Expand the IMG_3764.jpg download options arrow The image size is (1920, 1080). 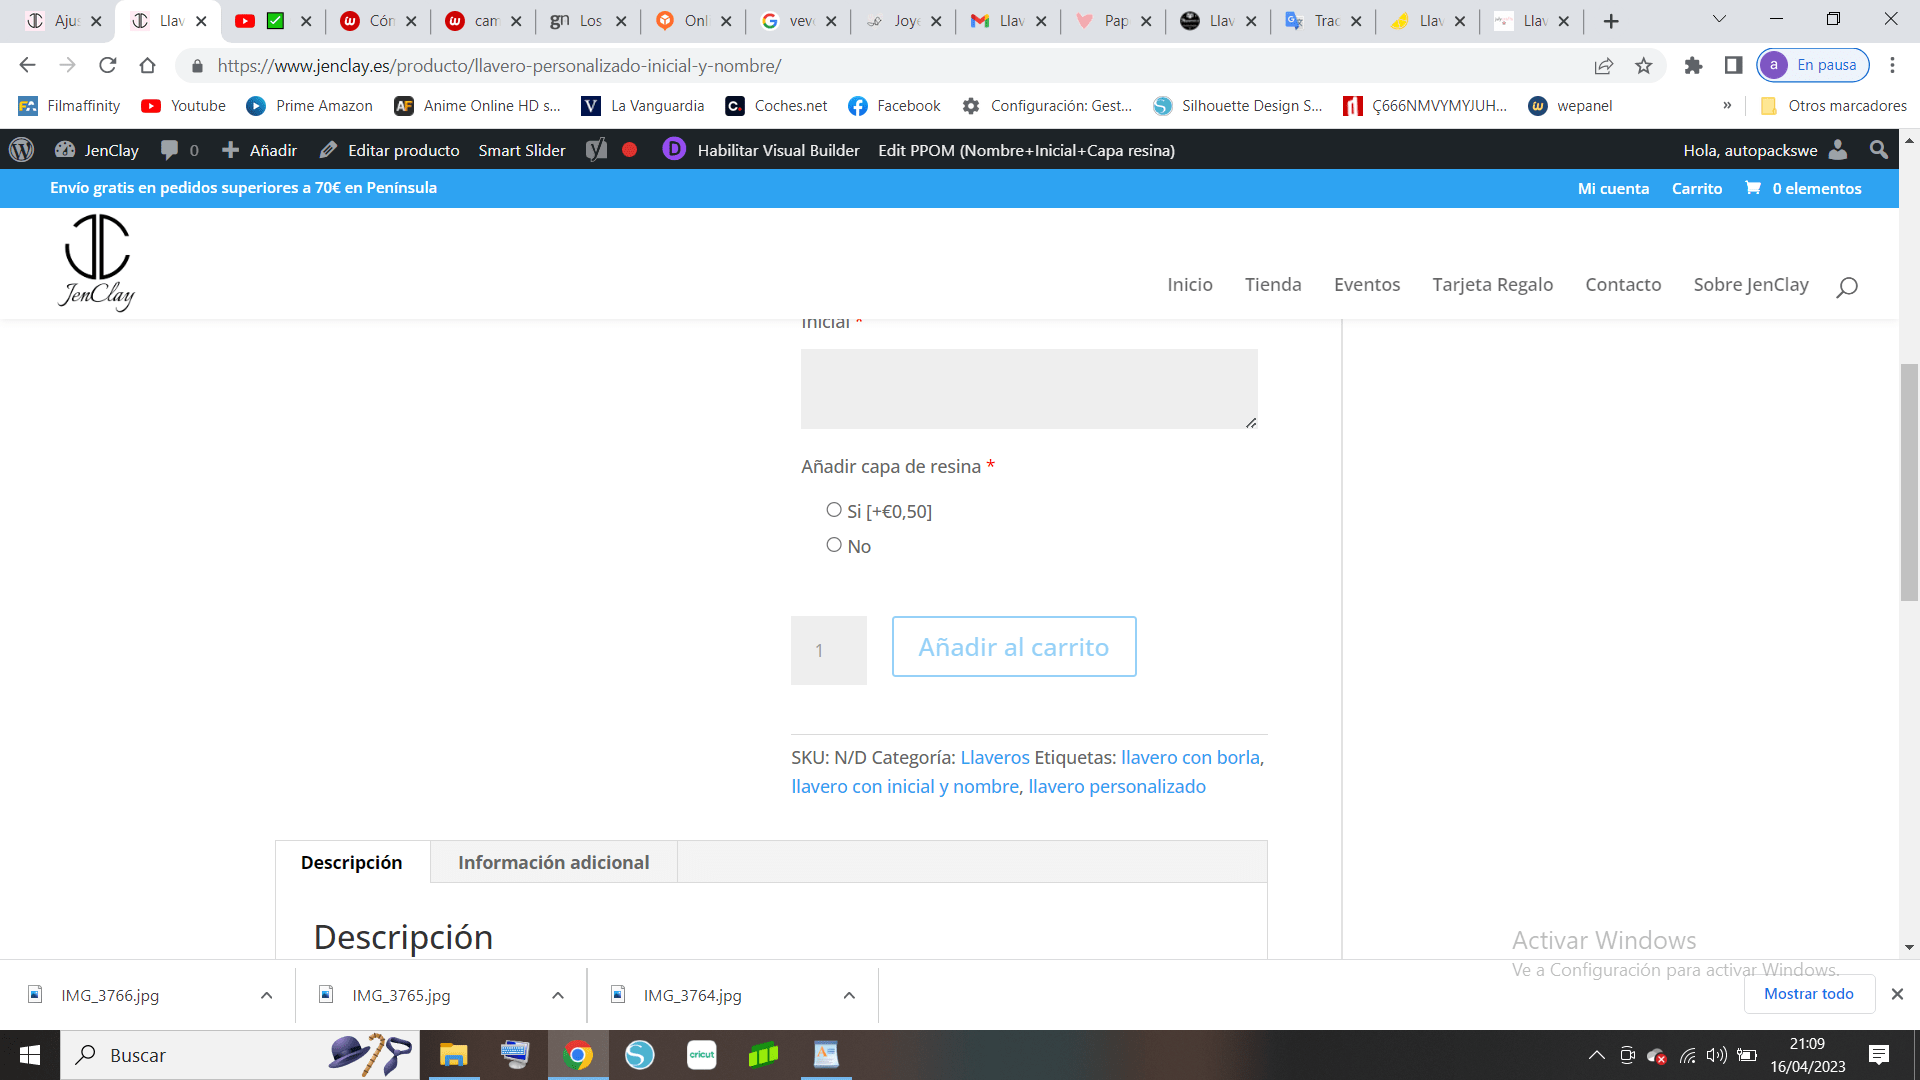[x=849, y=996]
